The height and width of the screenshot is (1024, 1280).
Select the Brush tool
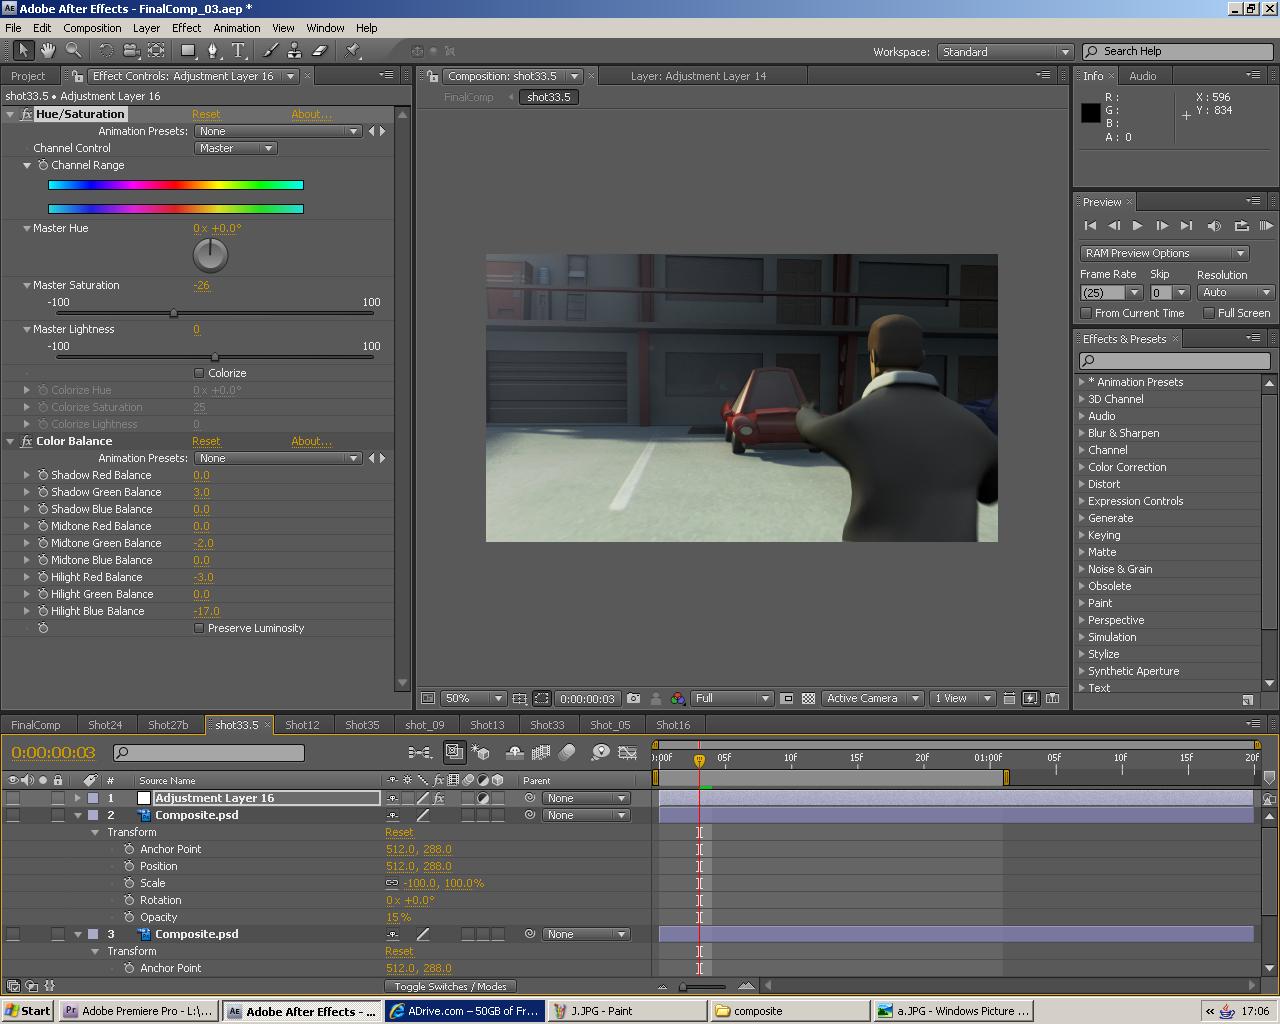click(271, 50)
